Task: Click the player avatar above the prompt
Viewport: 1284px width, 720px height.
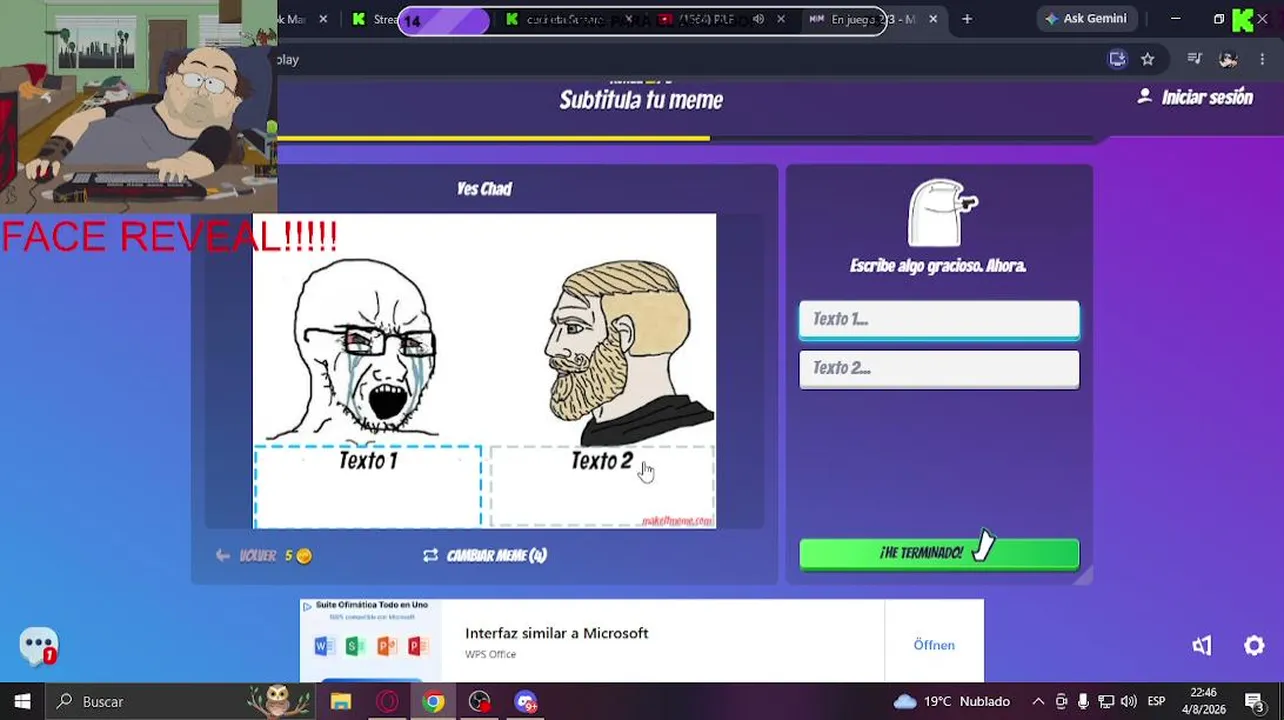Action: (940, 213)
